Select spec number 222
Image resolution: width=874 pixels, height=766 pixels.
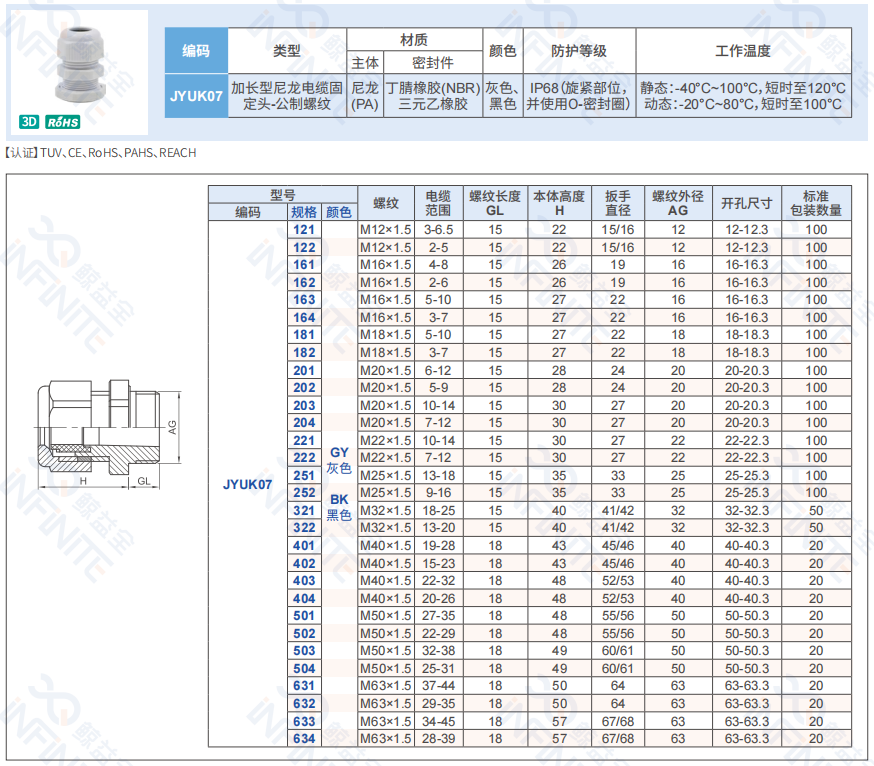tap(304, 458)
